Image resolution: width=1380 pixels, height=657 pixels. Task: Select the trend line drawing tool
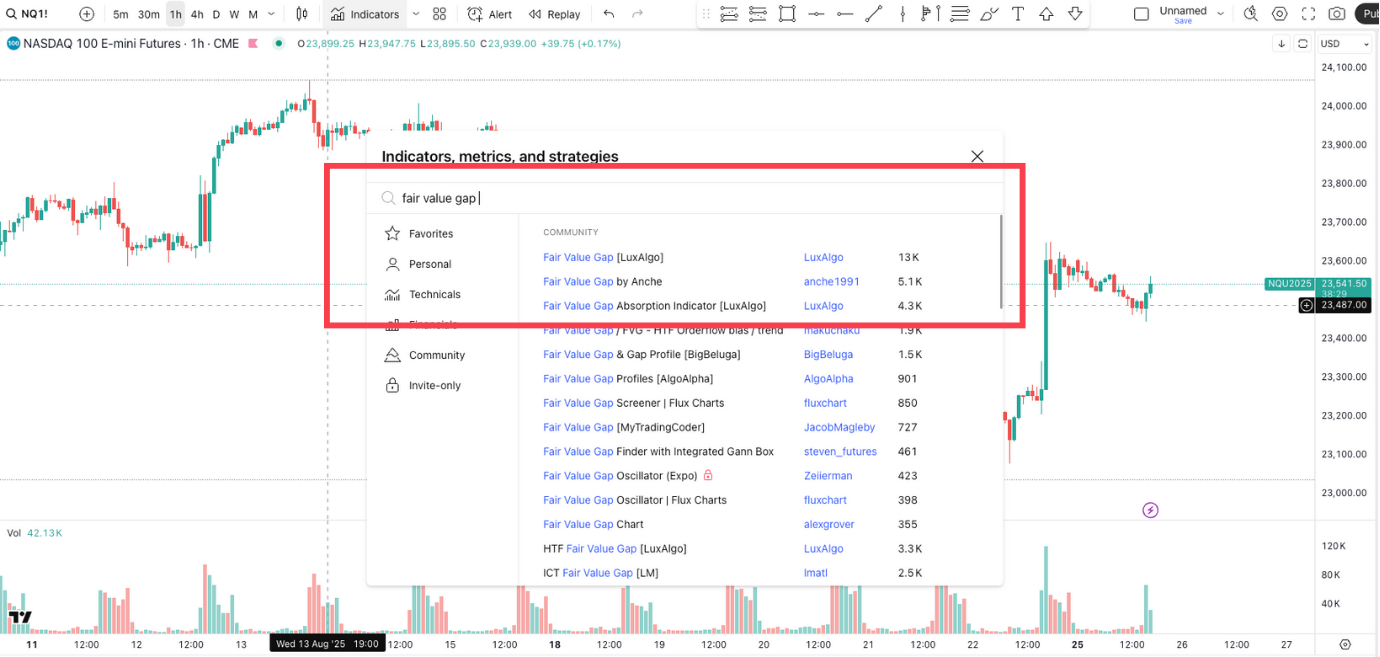tap(874, 14)
